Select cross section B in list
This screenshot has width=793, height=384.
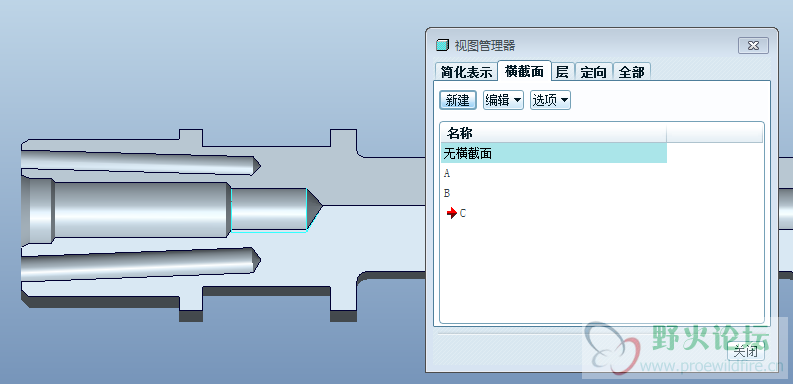(554, 193)
